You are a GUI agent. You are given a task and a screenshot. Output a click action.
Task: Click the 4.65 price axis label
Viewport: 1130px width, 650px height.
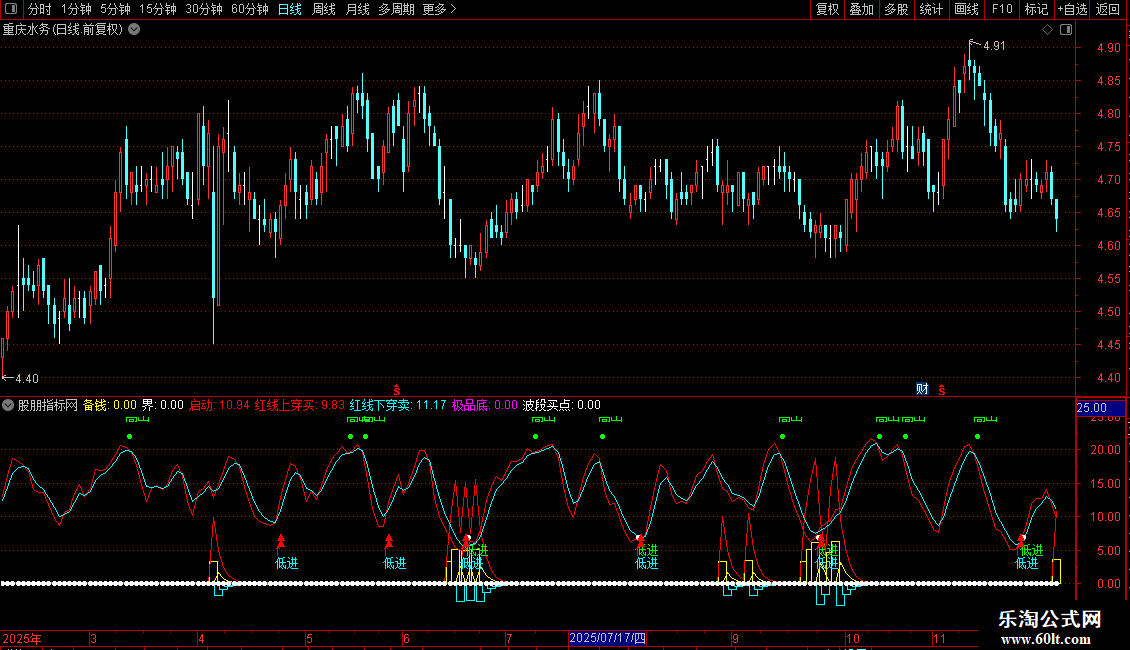(x=1108, y=213)
